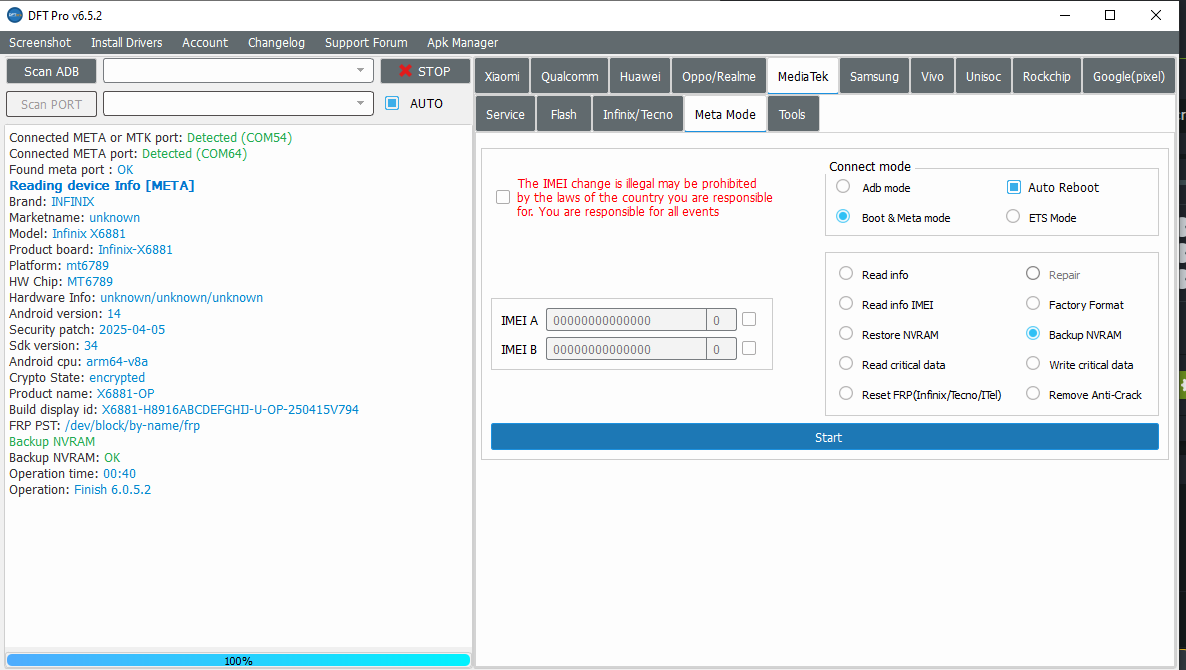Open the Apk Manager menu
This screenshot has height=670, width=1186.
[x=462, y=43]
